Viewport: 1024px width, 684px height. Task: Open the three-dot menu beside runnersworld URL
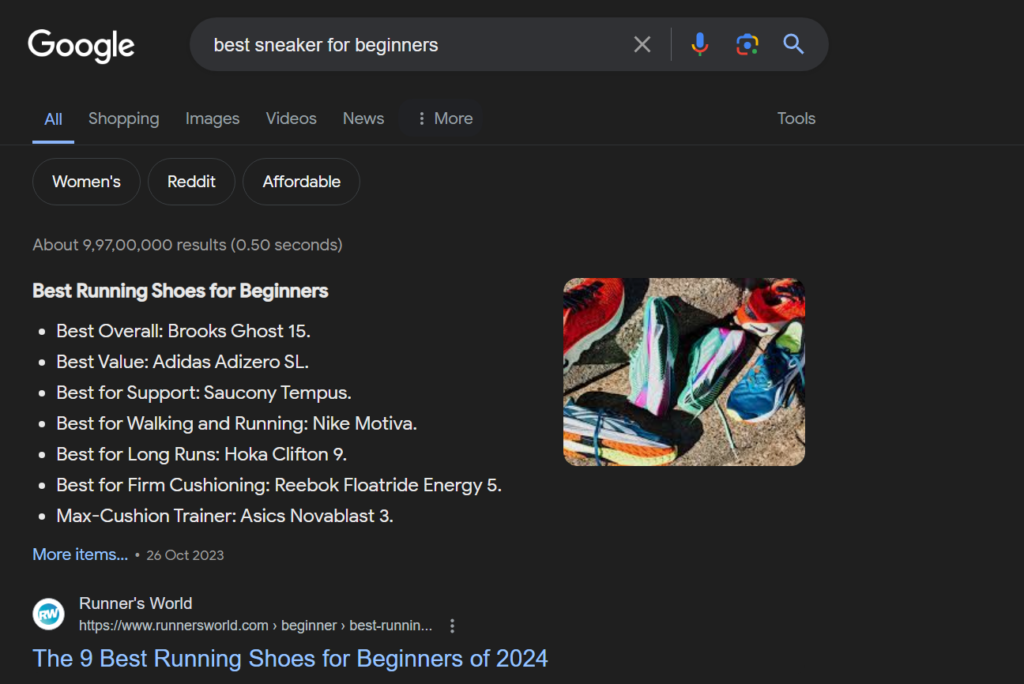pos(452,626)
